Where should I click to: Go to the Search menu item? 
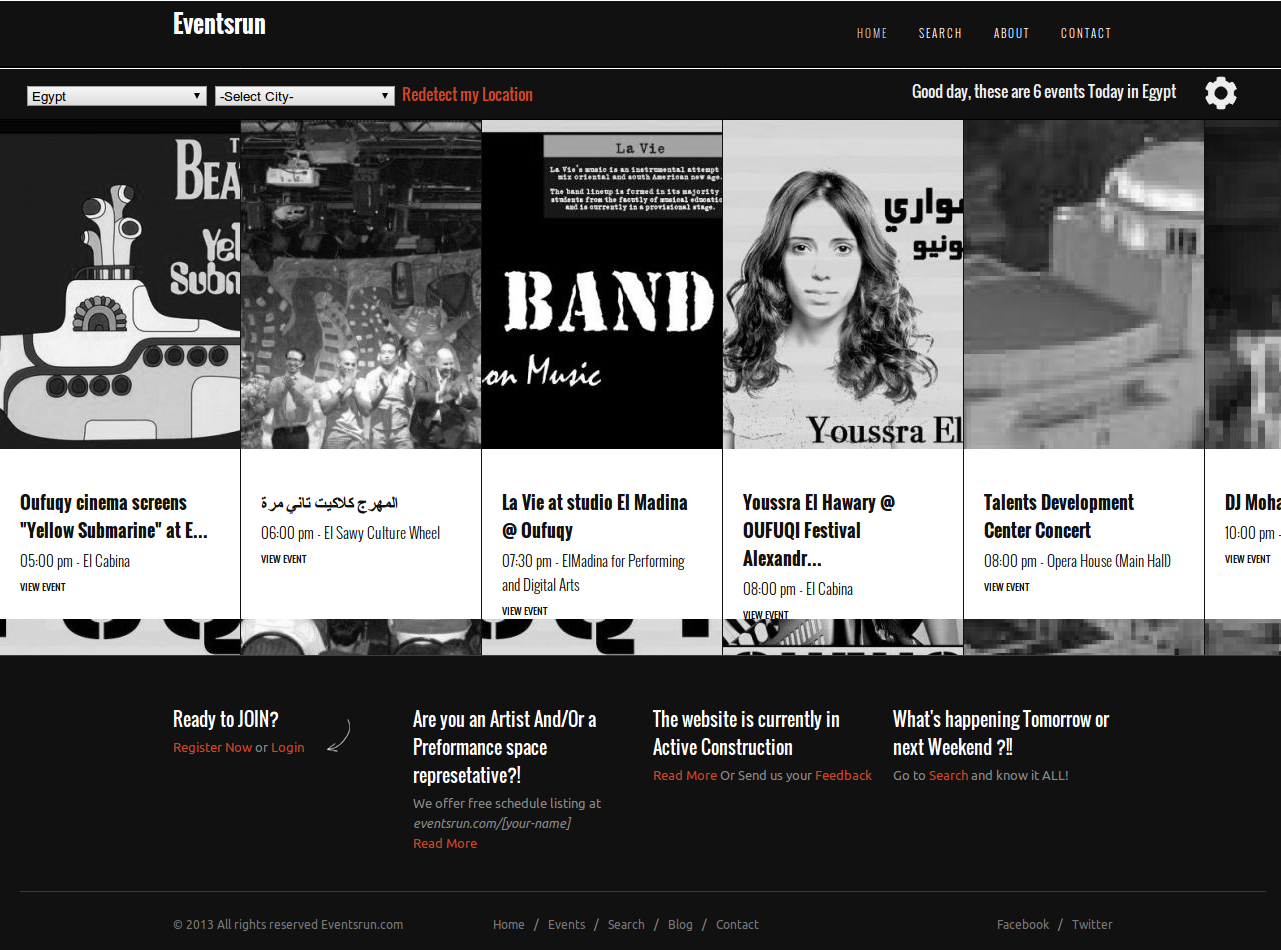(940, 33)
